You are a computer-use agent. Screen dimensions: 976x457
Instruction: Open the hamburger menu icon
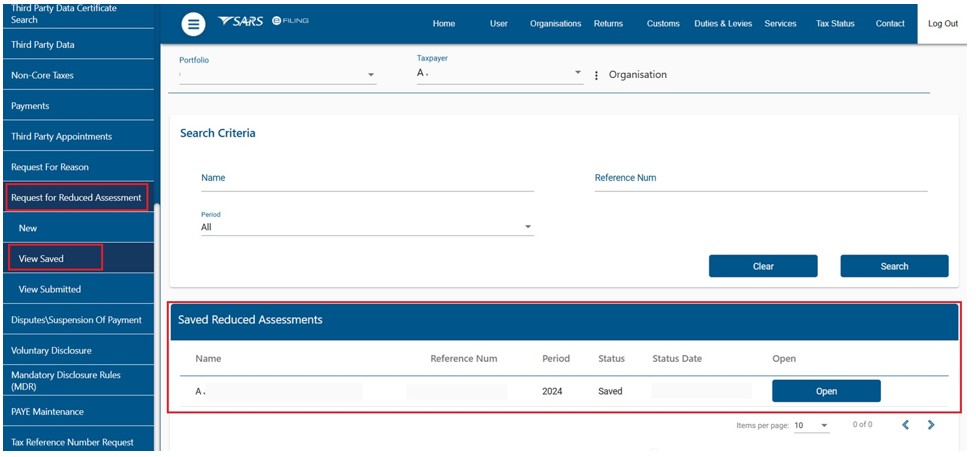[194, 24]
